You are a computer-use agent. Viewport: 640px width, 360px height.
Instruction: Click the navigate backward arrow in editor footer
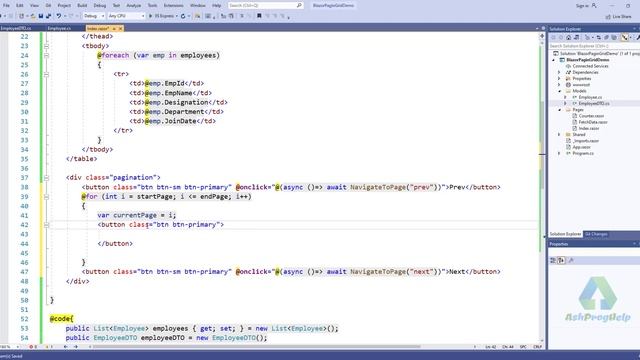click(66, 347)
